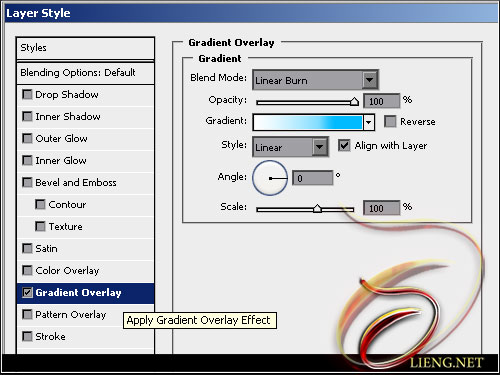Screen dimensions: 500x375
Task: Click the Scale percentage field
Action: tap(381, 208)
